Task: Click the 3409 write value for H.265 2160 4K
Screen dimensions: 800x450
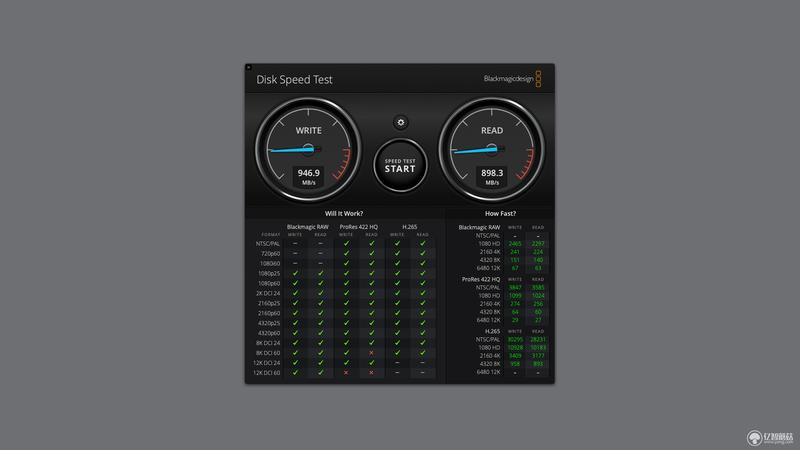Action: click(515, 356)
